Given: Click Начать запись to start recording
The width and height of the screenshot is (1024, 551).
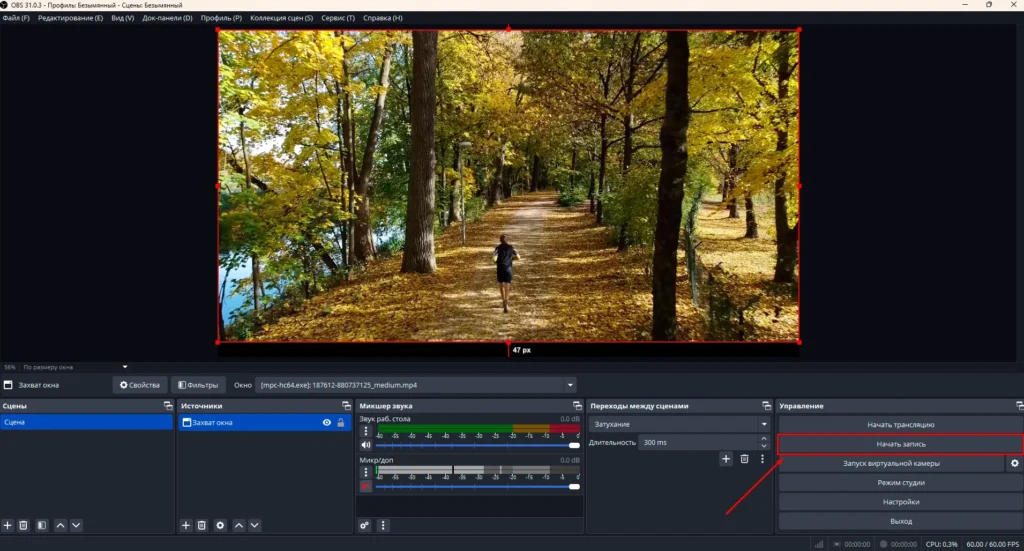Looking at the screenshot, I should tap(900, 444).
